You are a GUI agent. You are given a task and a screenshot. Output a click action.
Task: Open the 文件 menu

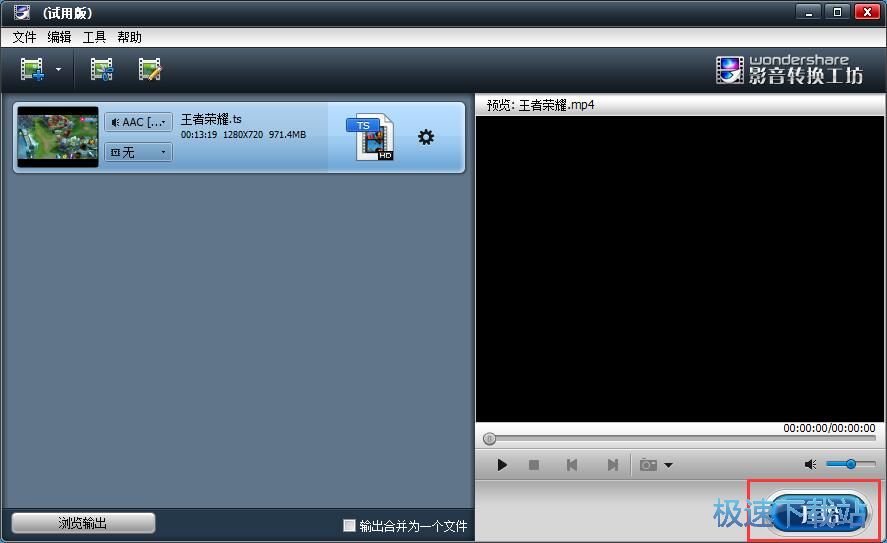24,37
